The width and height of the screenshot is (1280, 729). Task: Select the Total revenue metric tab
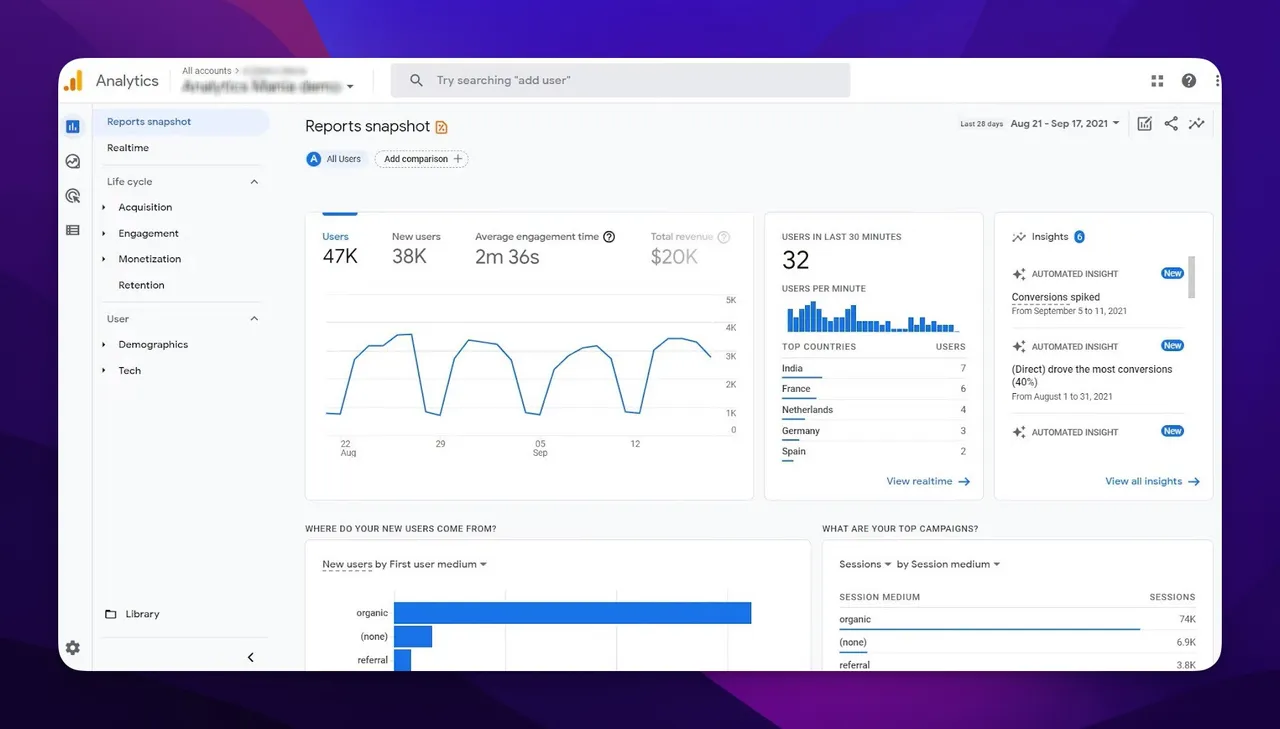click(690, 249)
